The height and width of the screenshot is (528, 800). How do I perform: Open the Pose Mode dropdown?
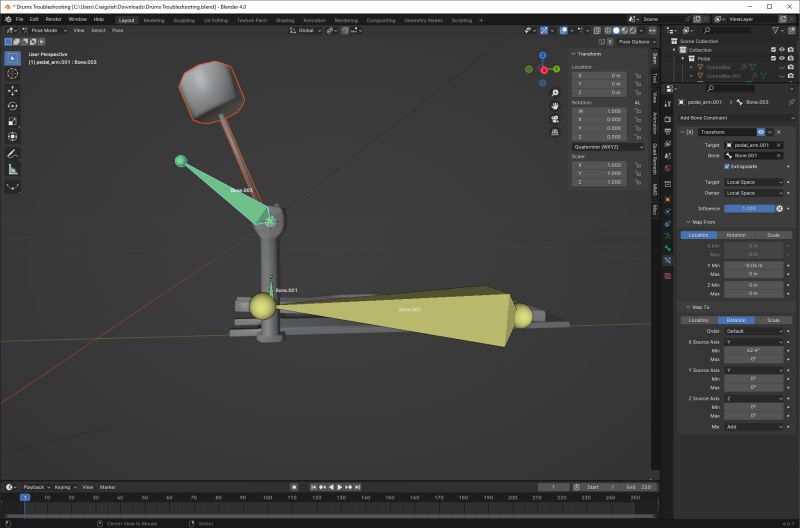point(45,31)
